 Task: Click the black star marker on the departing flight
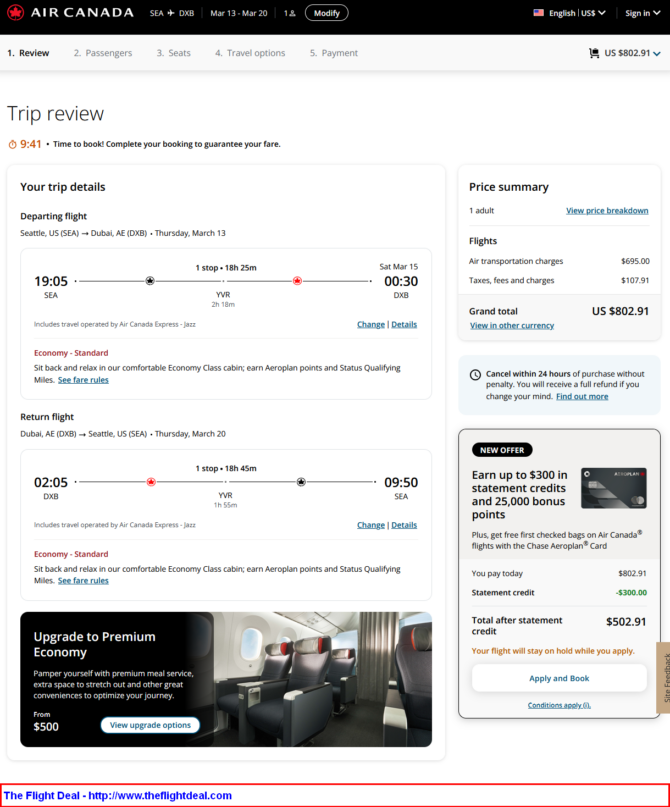pos(150,281)
